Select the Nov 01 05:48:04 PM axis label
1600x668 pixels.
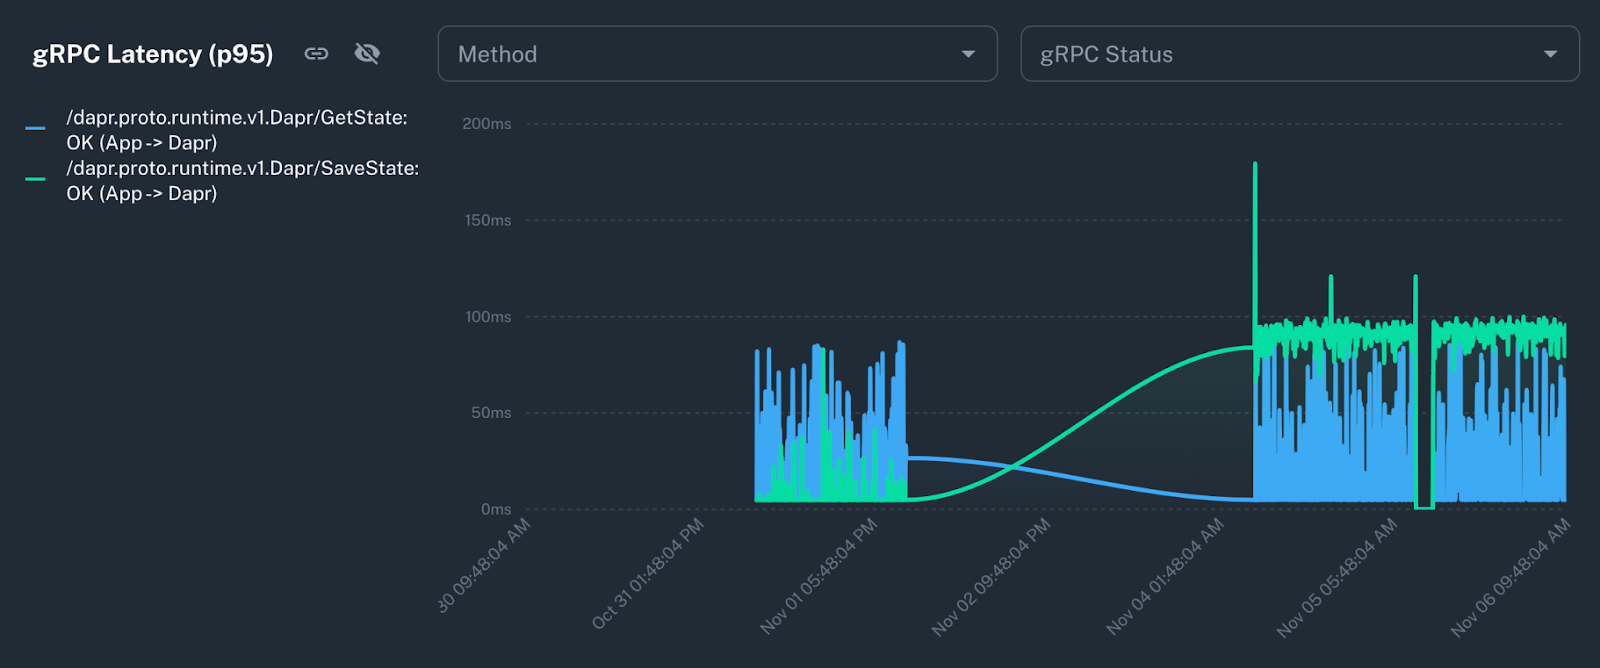tap(819, 575)
